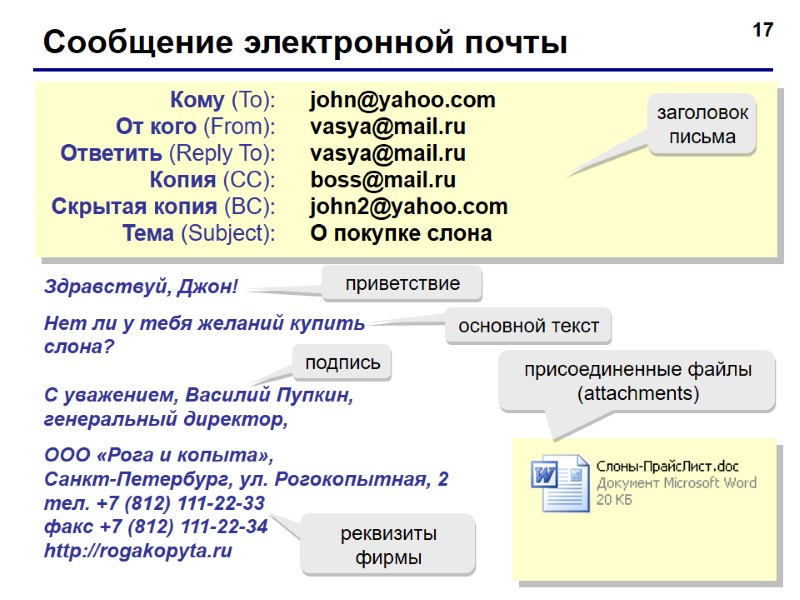Click the Word document icon of the attachment
The width and height of the screenshot is (800, 600).
click(x=560, y=483)
